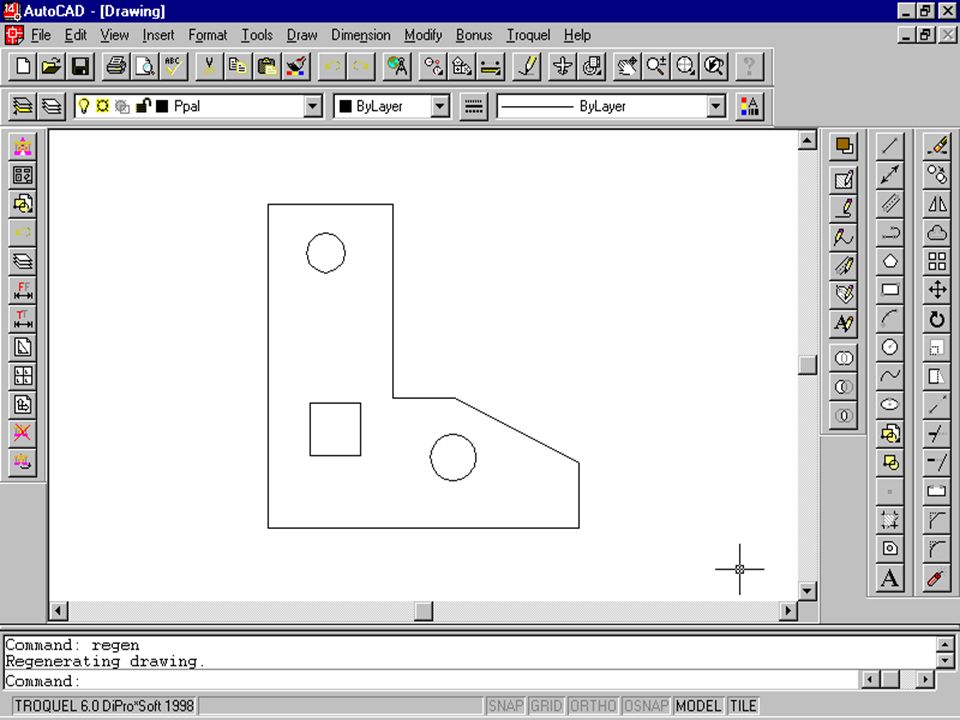Activate Zoom Realtime magnifier
The width and height of the screenshot is (960, 720).
pyautogui.click(x=656, y=66)
